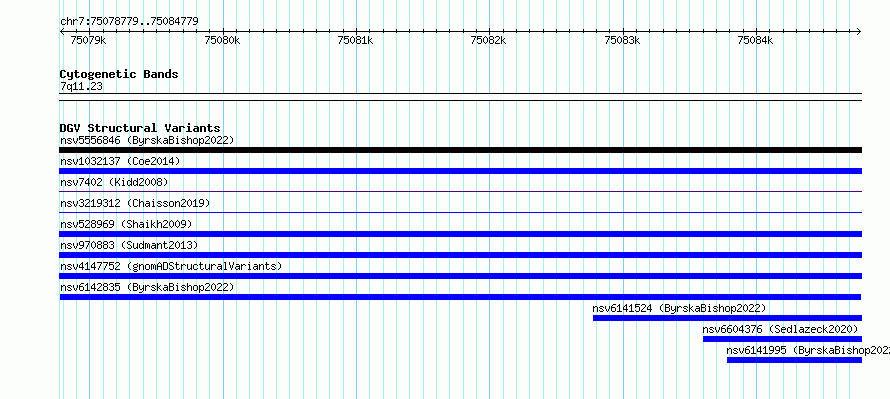Click the 75080k ruler tick label
890x399 pixels.
pos(222,40)
